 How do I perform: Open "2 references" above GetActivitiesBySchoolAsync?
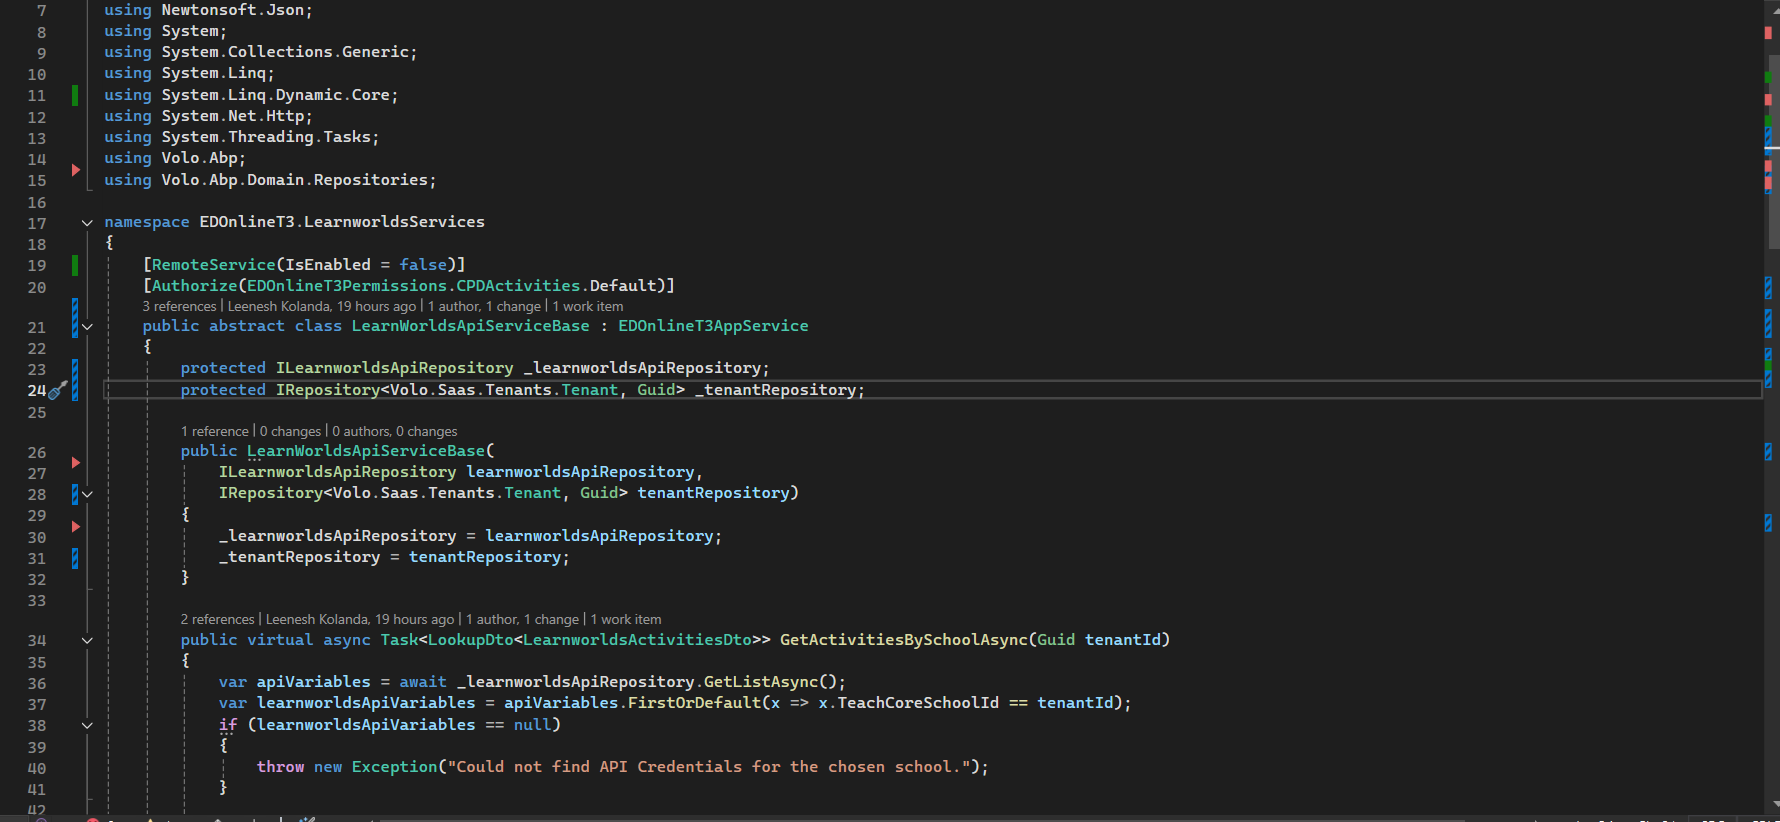(x=217, y=620)
